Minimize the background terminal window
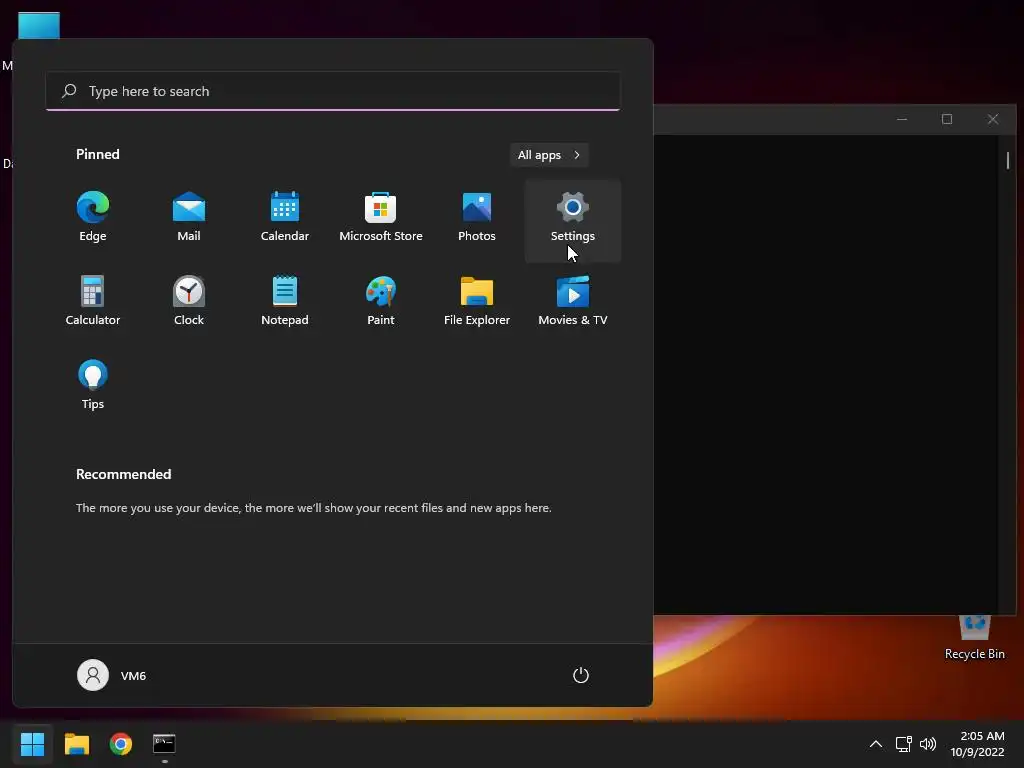 (x=902, y=119)
